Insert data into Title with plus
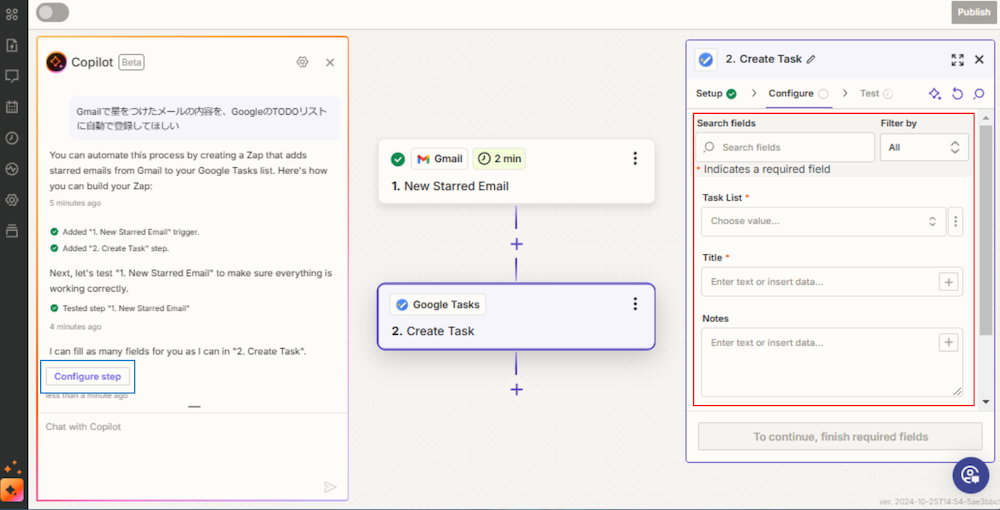Screen dimensions: 1000x510 tap(949, 282)
